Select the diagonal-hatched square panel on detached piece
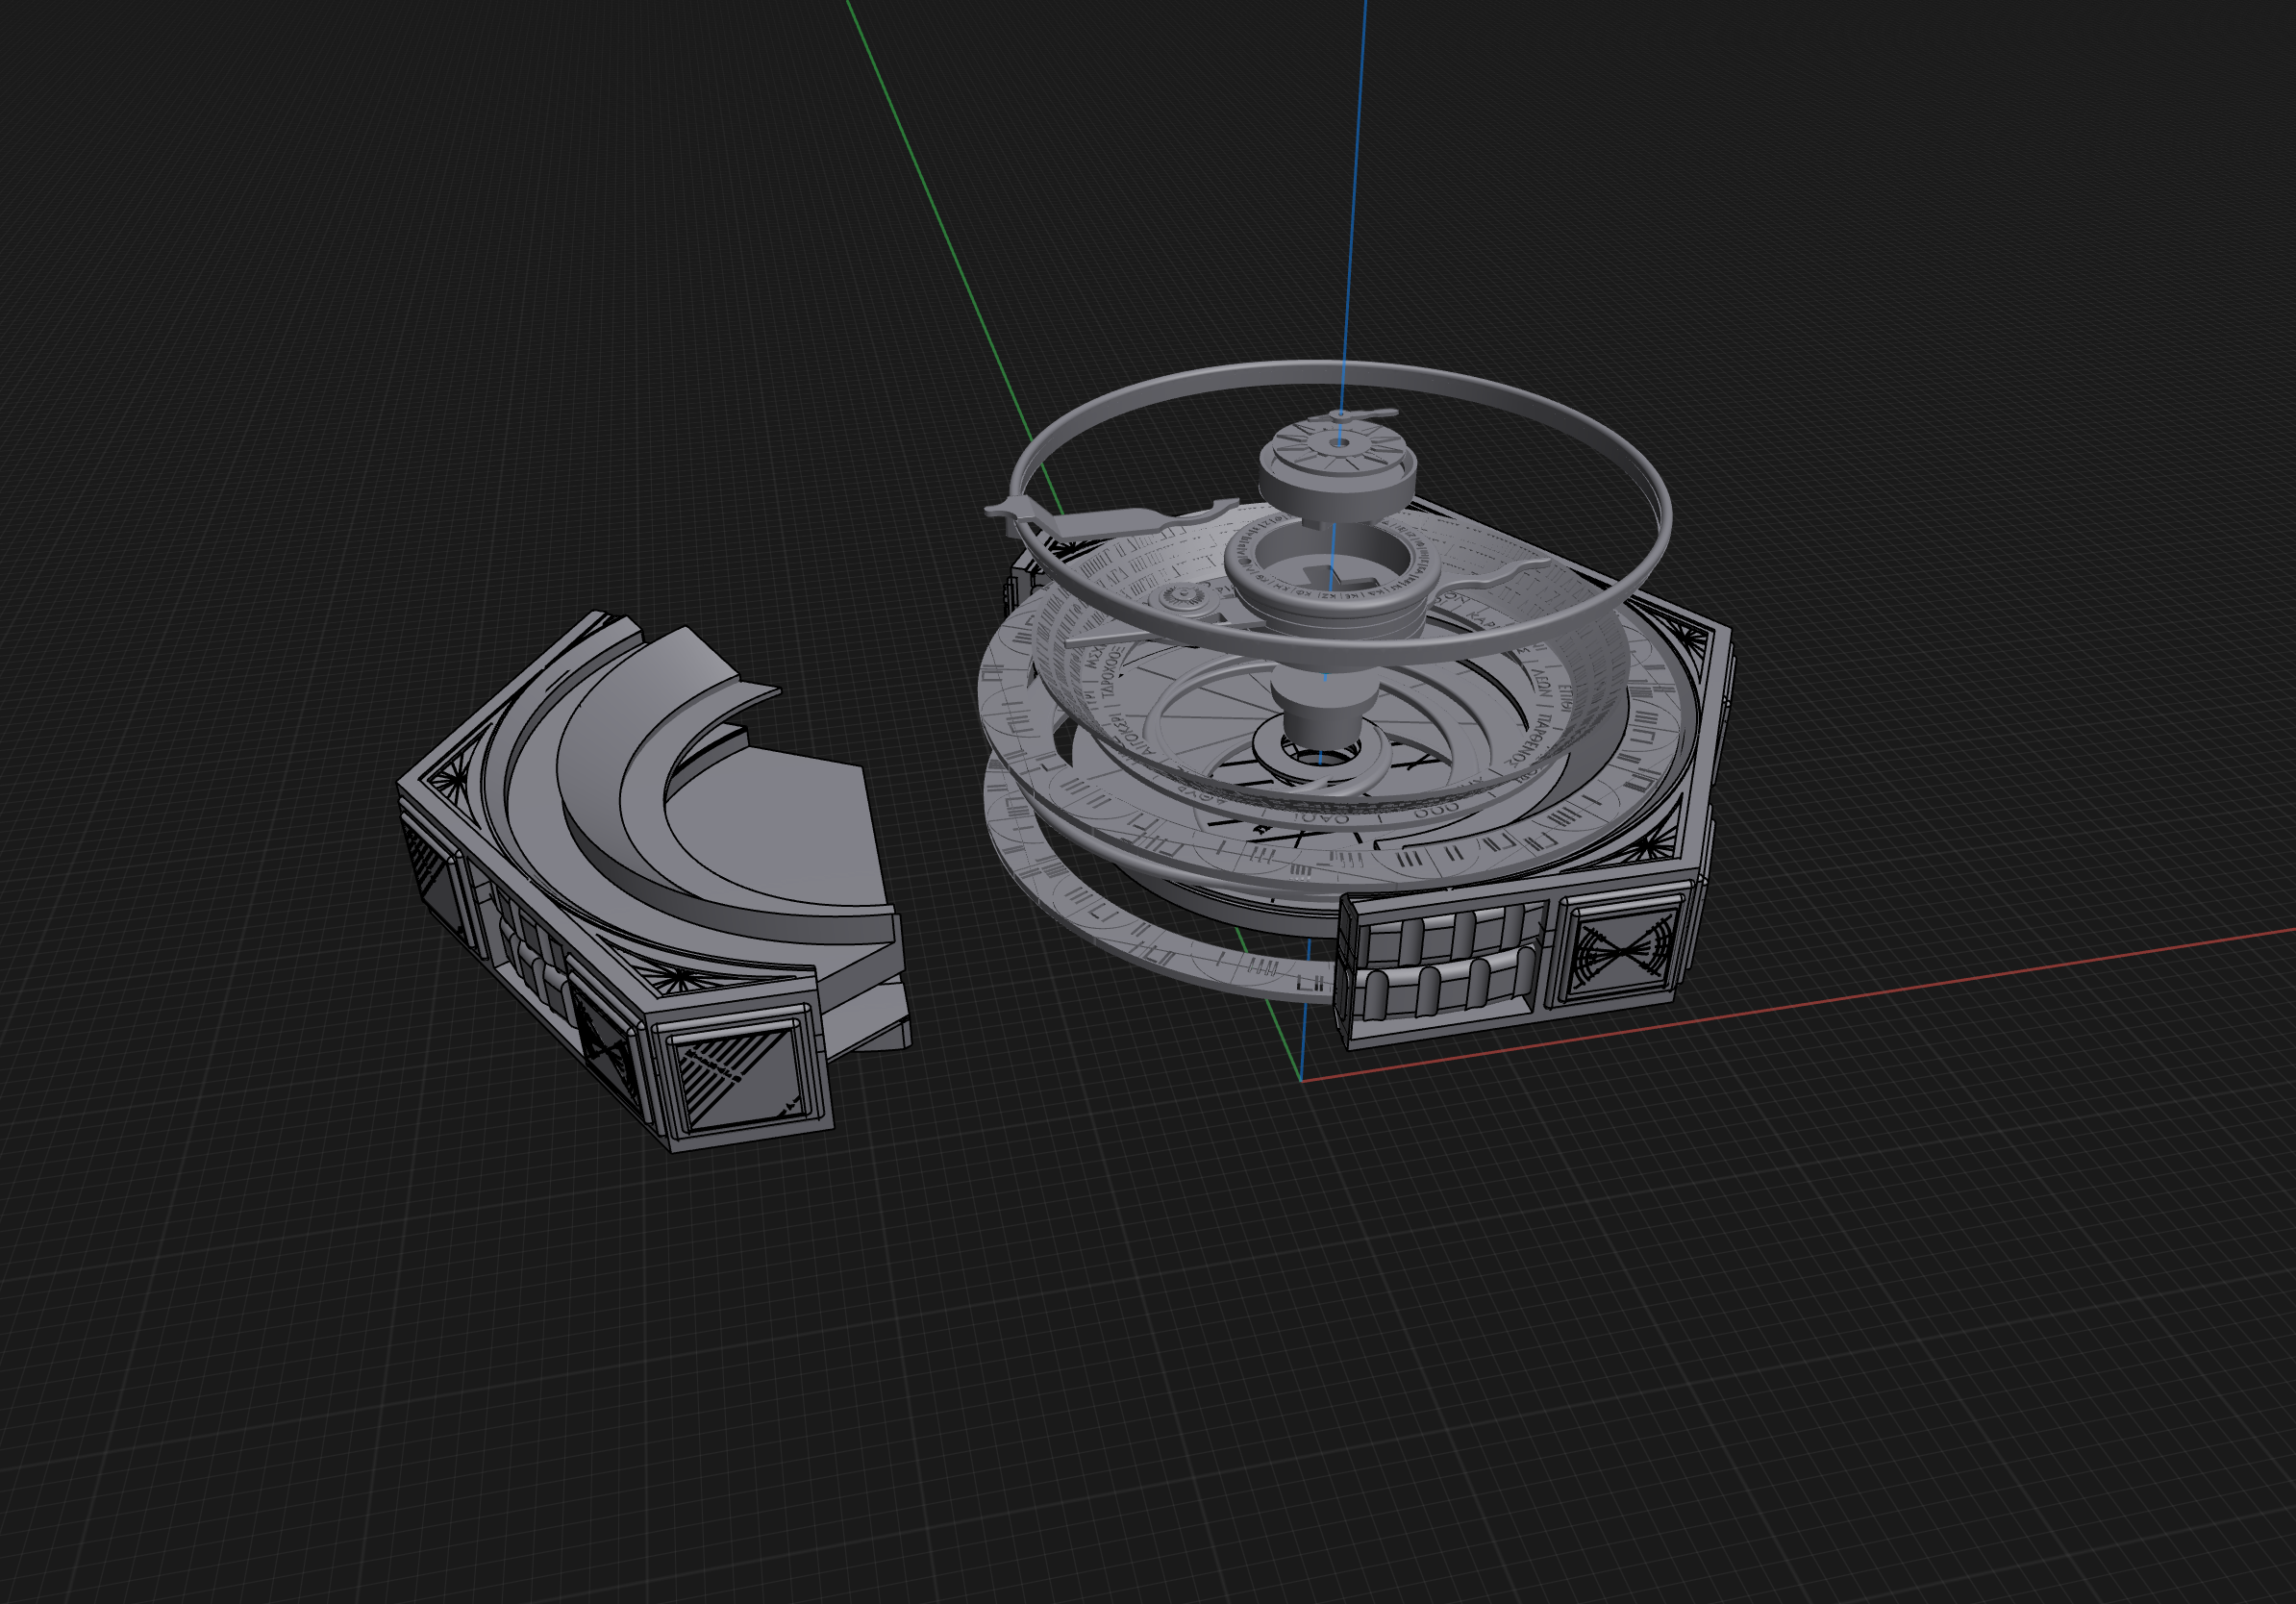Image resolution: width=2296 pixels, height=1604 pixels. [738, 1080]
